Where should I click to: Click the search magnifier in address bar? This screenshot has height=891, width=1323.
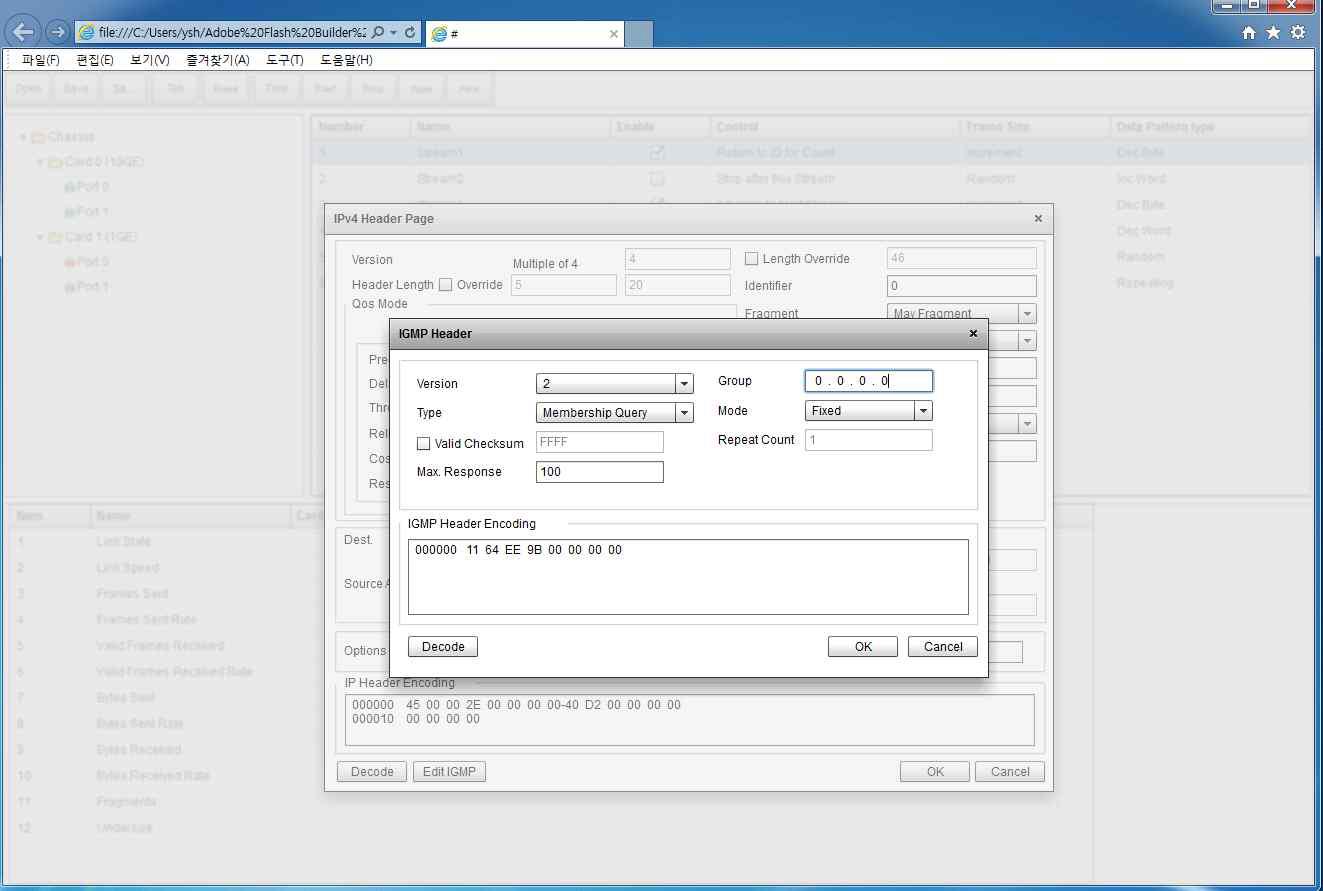[378, 33]
